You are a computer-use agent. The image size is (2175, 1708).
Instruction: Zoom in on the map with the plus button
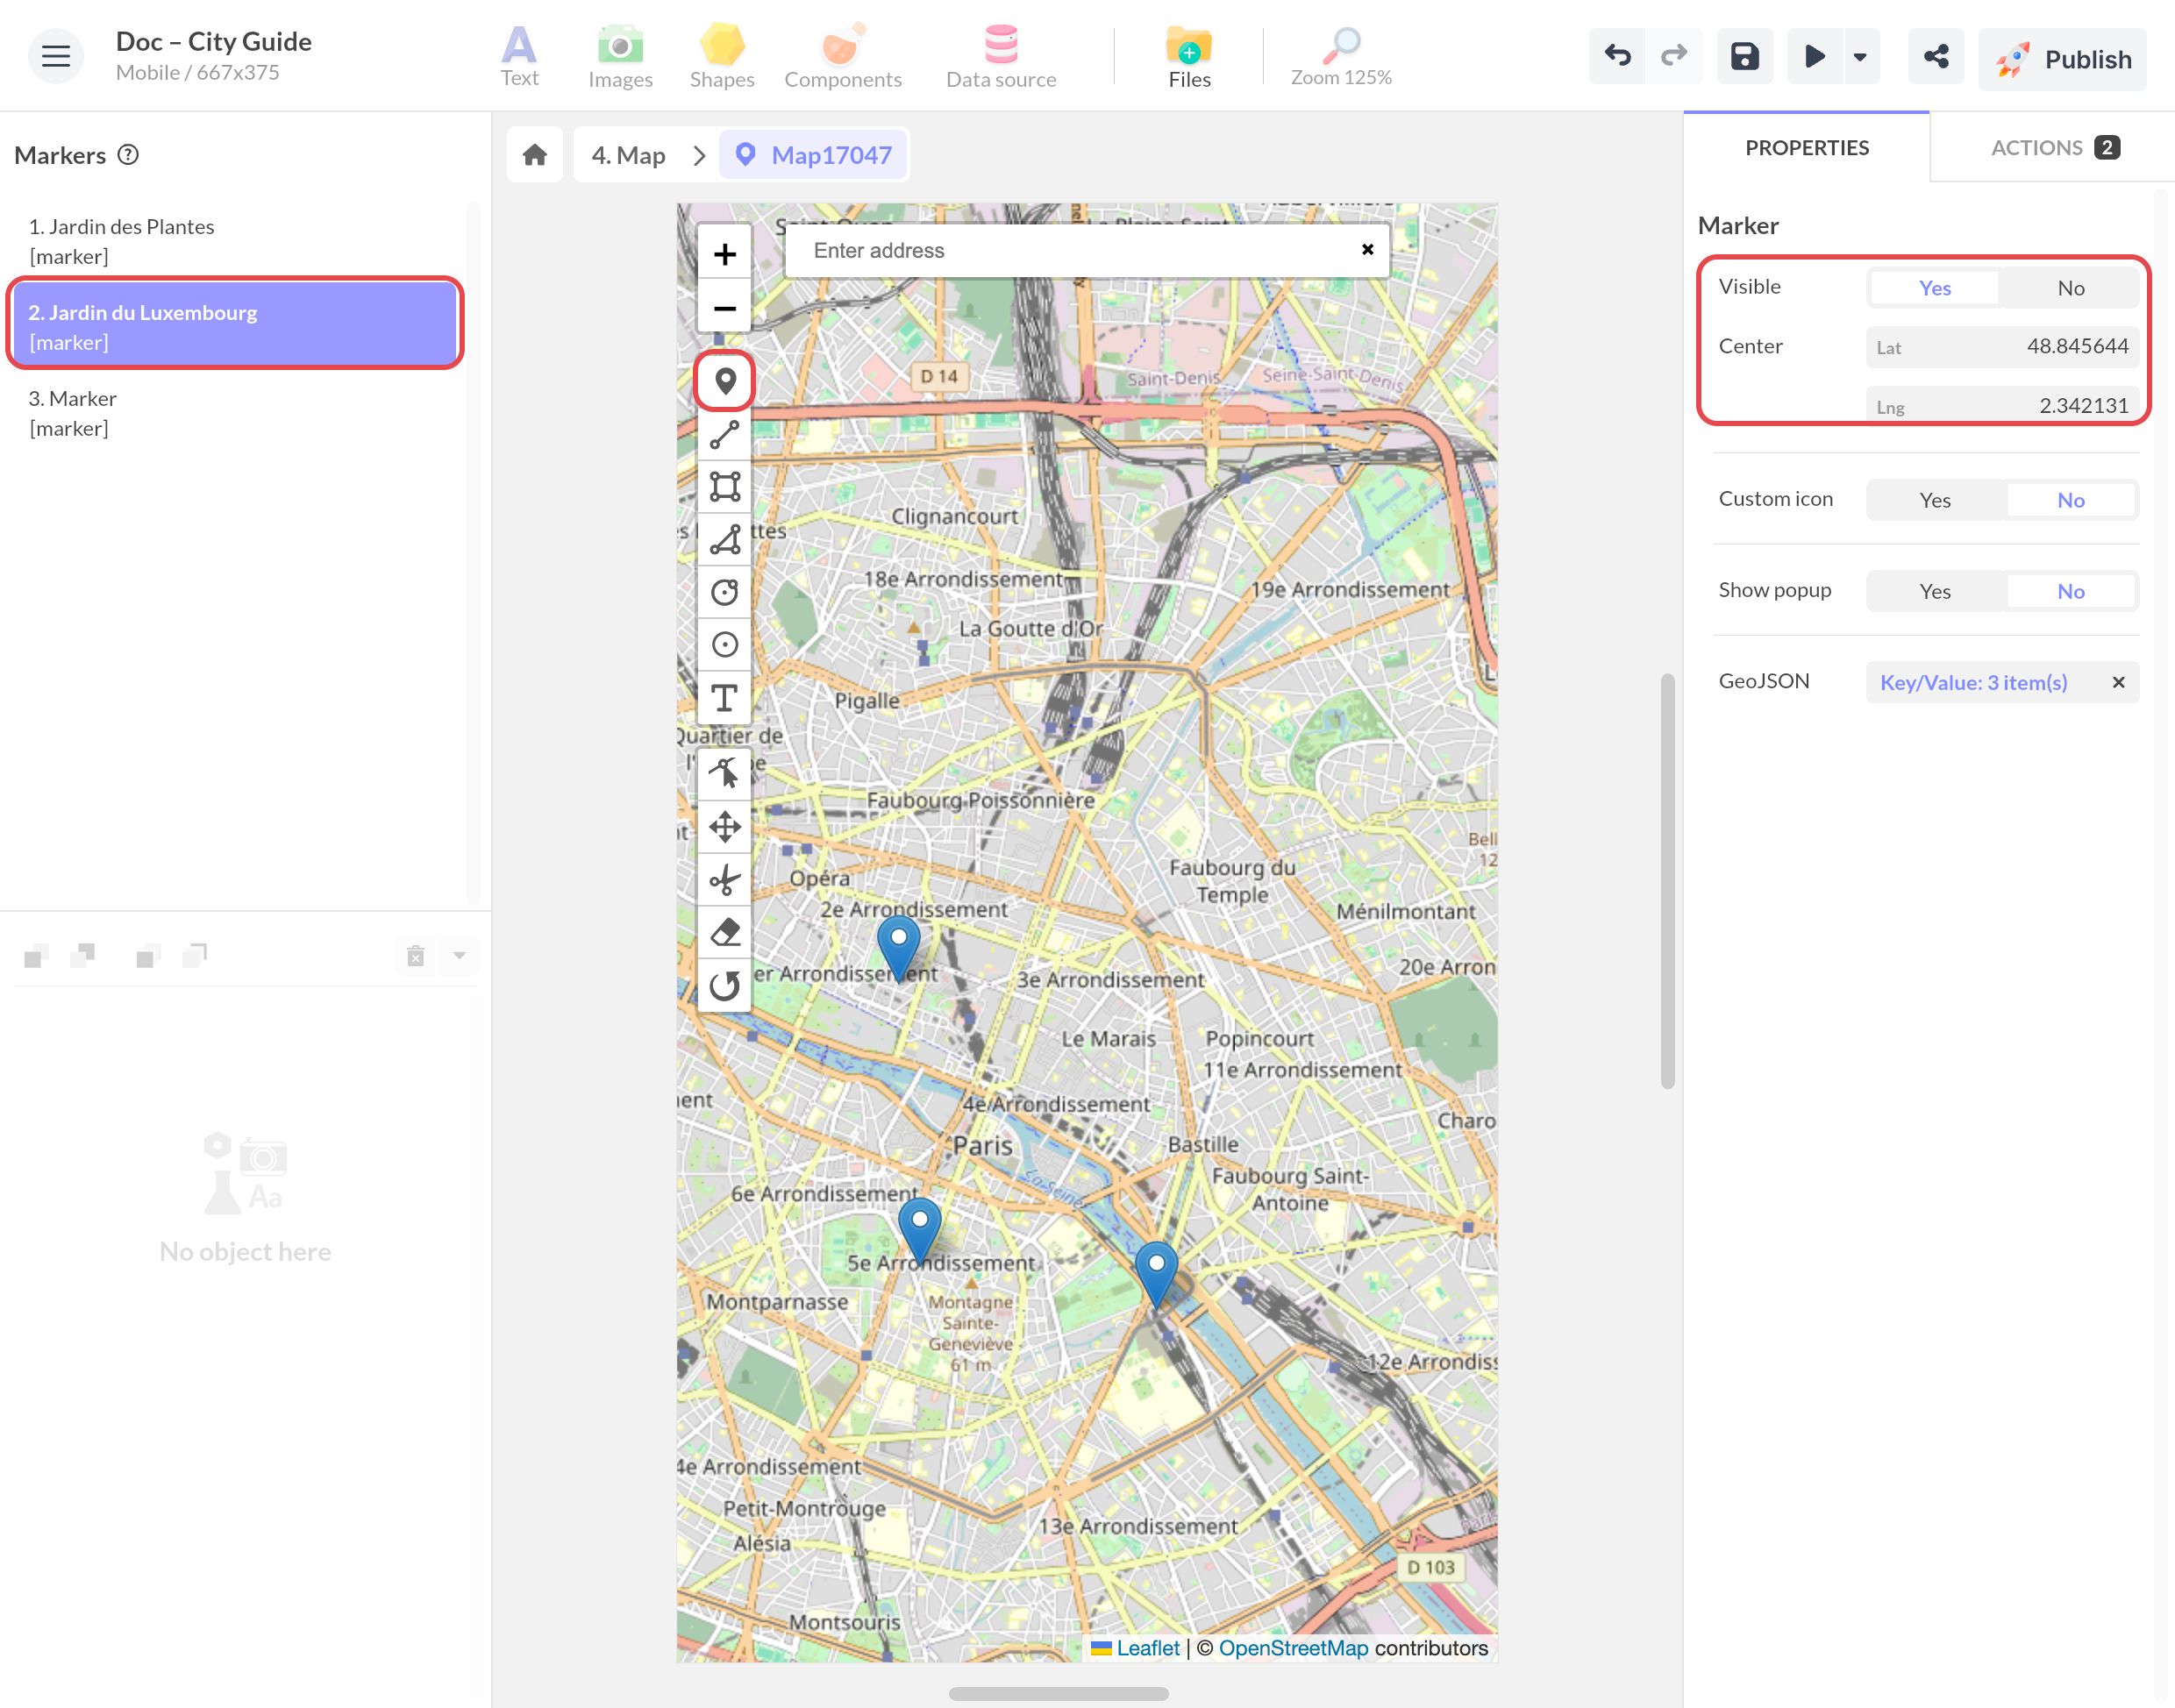click(725, 254)
